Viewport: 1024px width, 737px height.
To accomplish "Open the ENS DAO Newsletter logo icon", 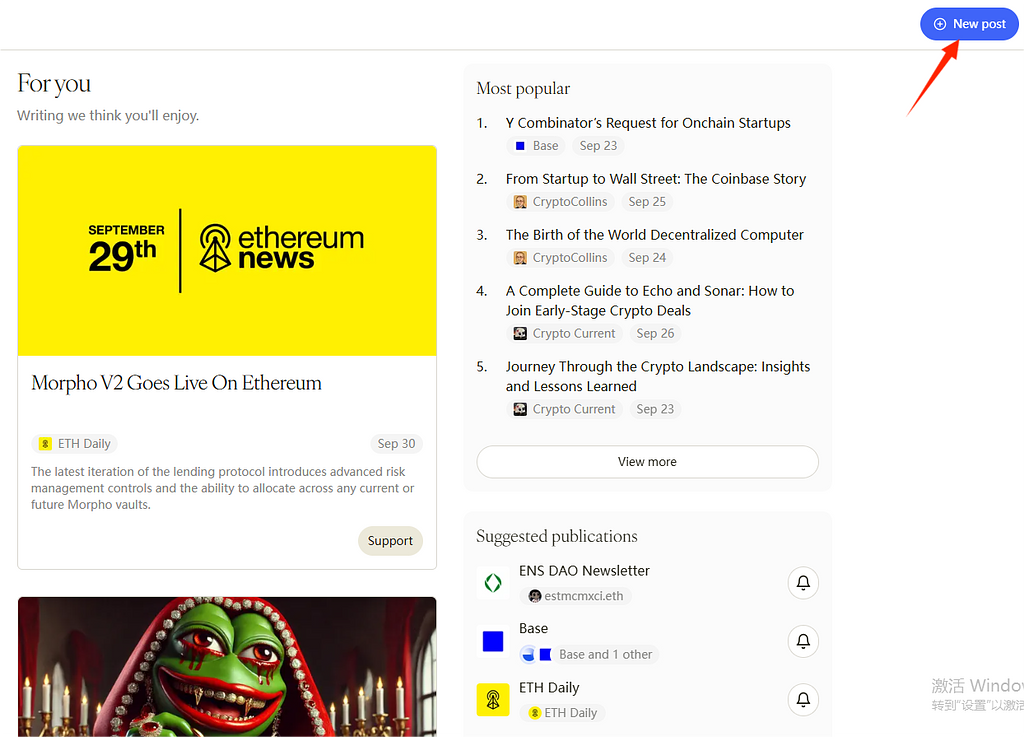I will [x=493, y=583].
